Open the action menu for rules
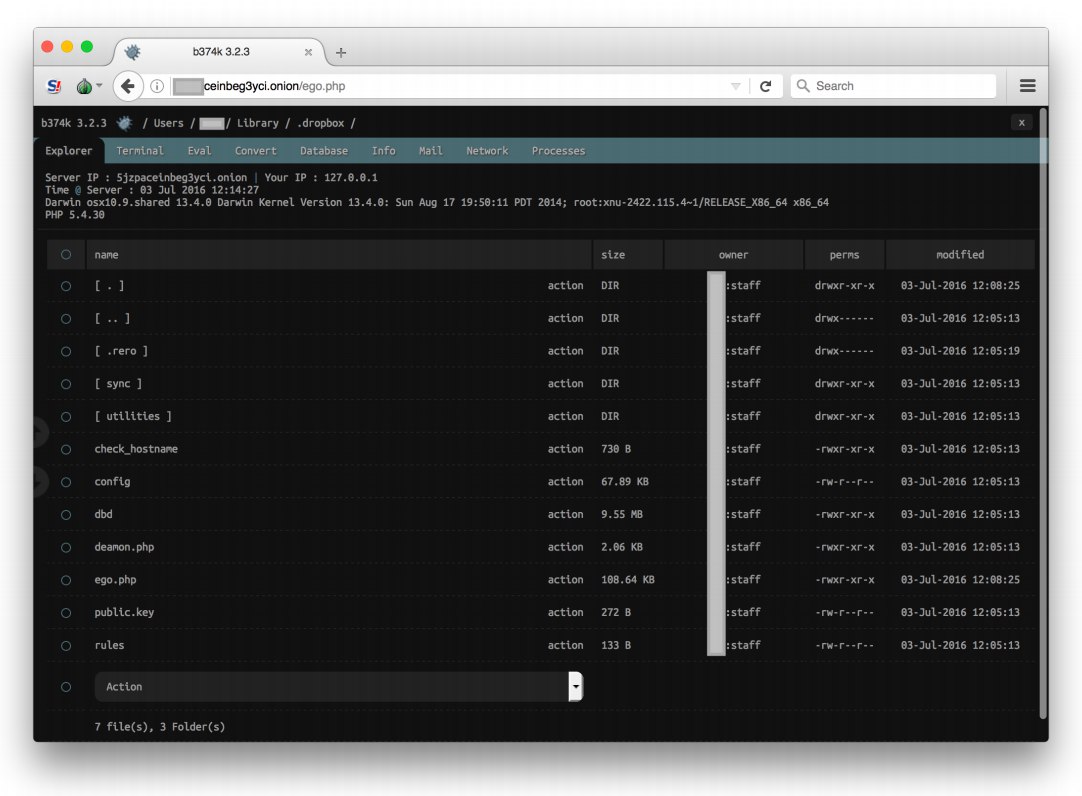 565,646
